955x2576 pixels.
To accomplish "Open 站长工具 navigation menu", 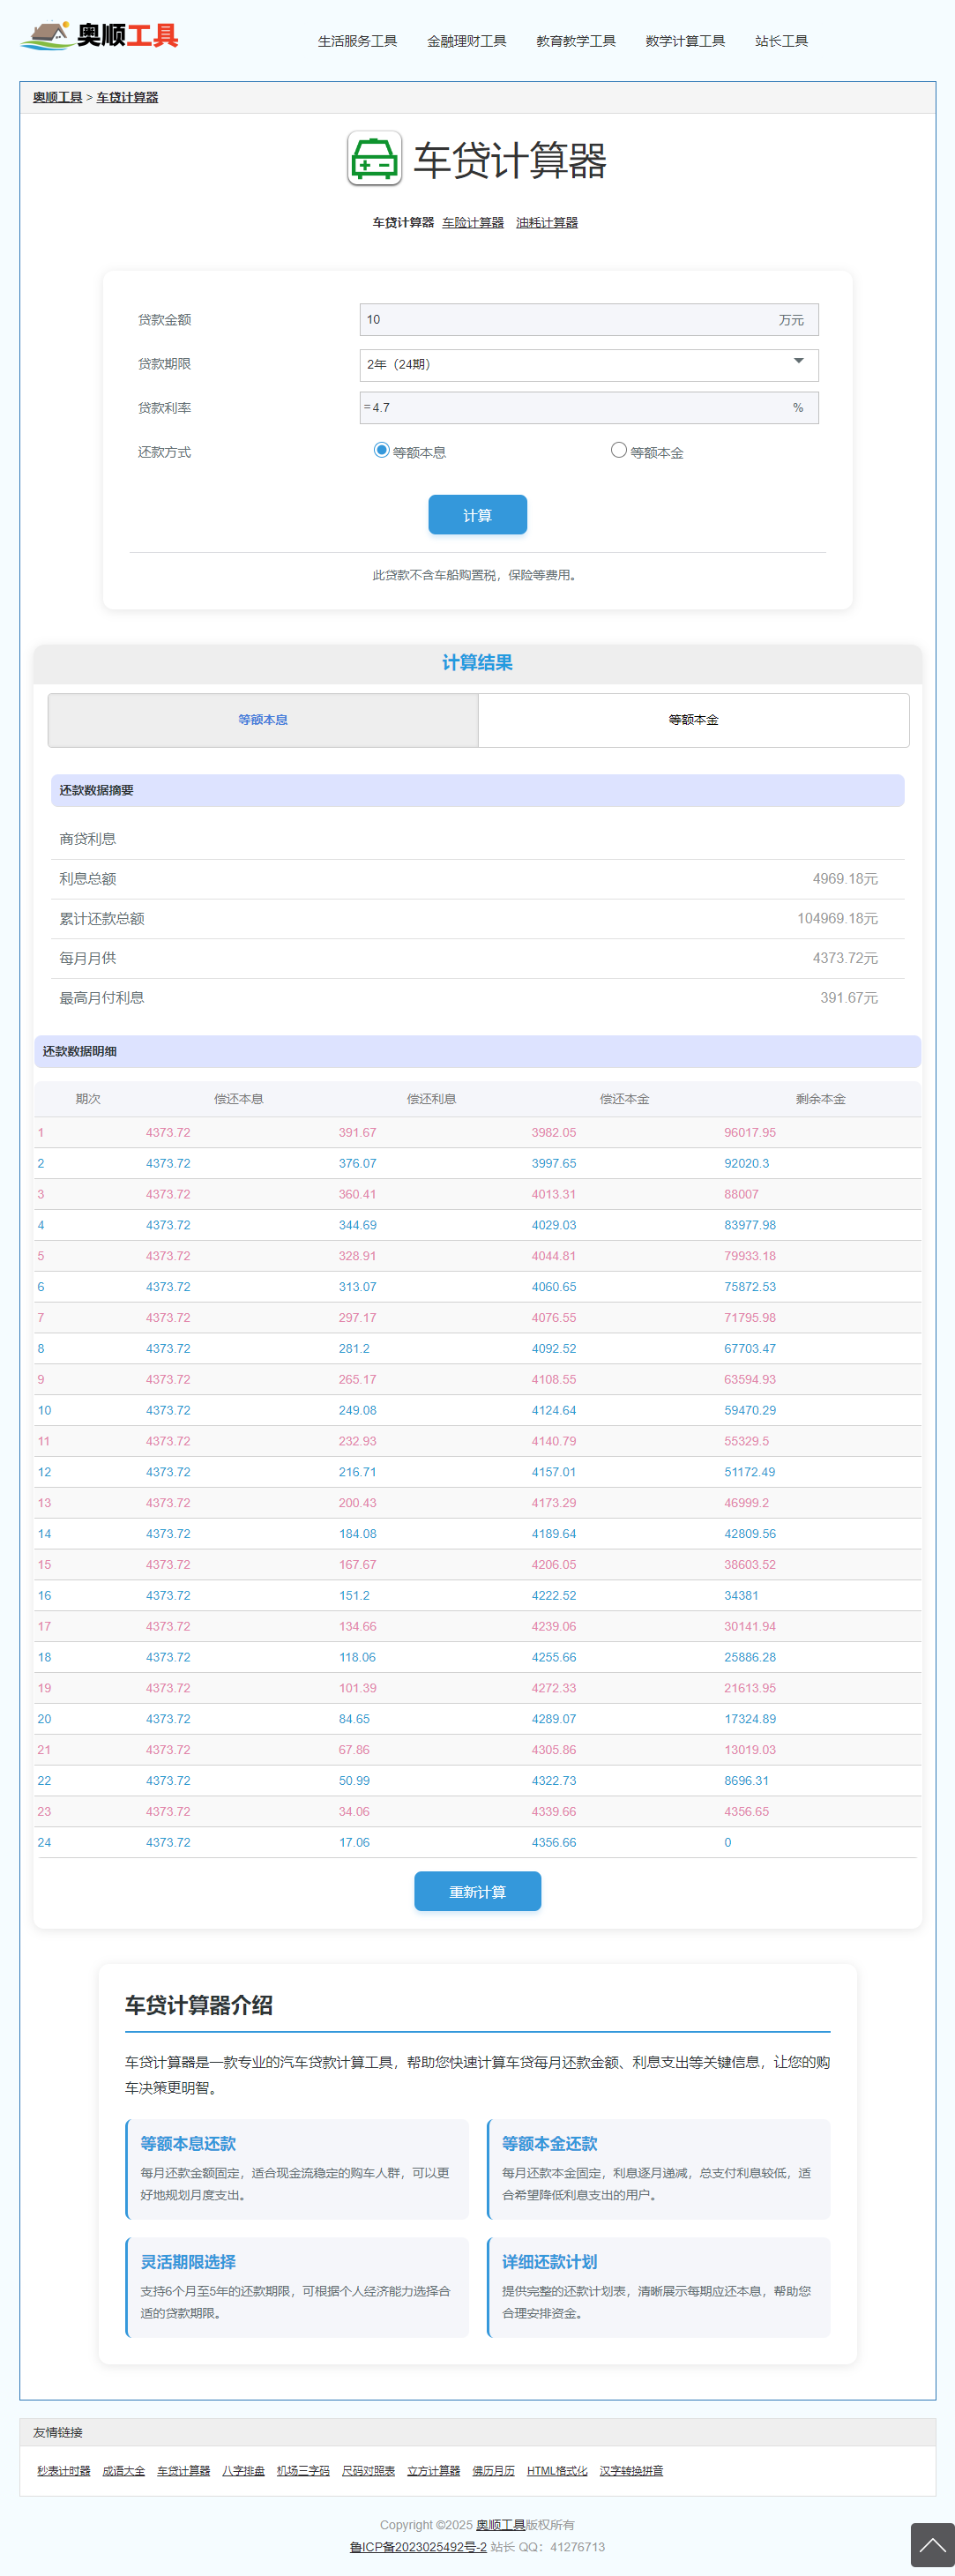I will [781, 41].
